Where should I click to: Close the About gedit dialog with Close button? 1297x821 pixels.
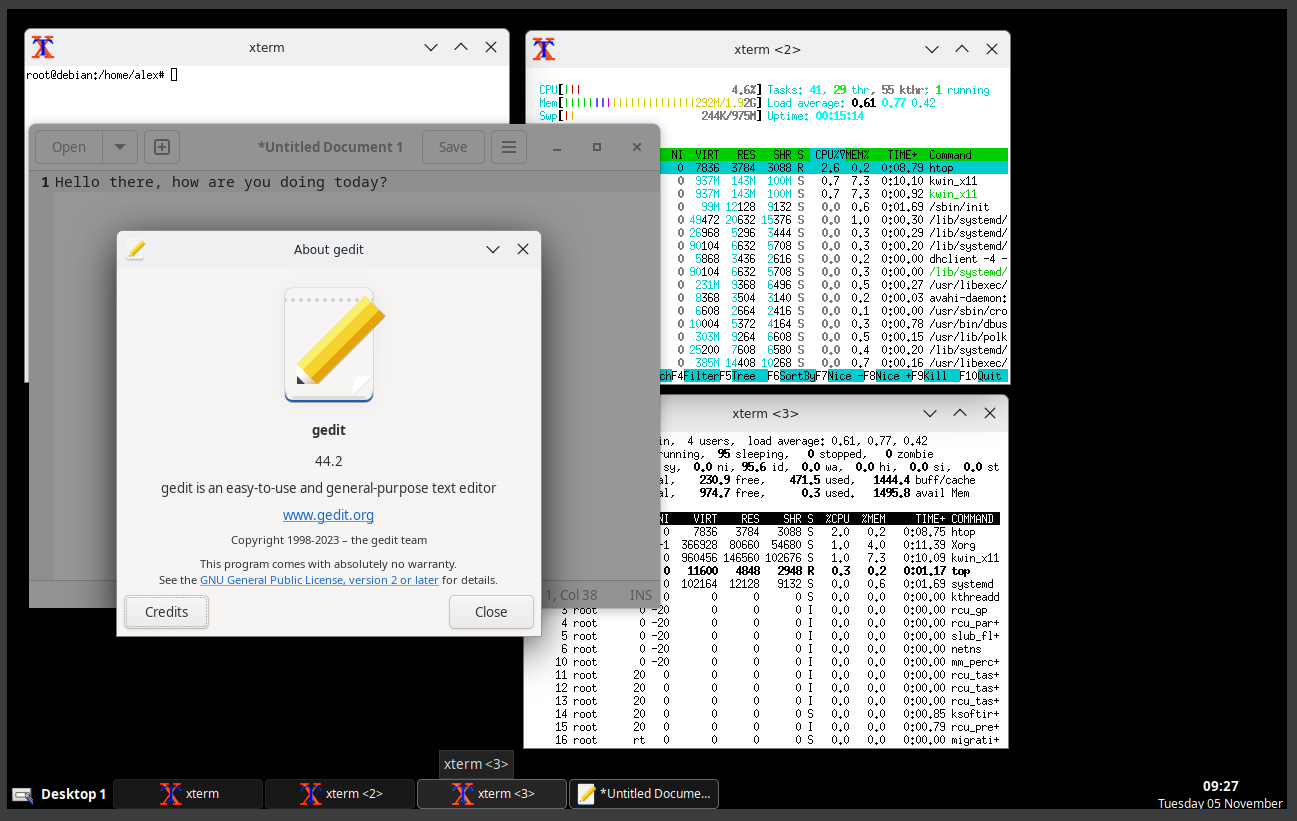click(491, 612)
